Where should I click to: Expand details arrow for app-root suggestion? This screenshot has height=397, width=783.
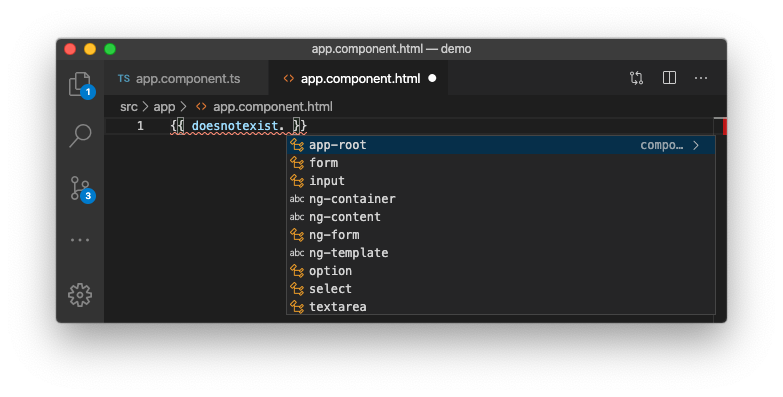click(x=696, y=145)
